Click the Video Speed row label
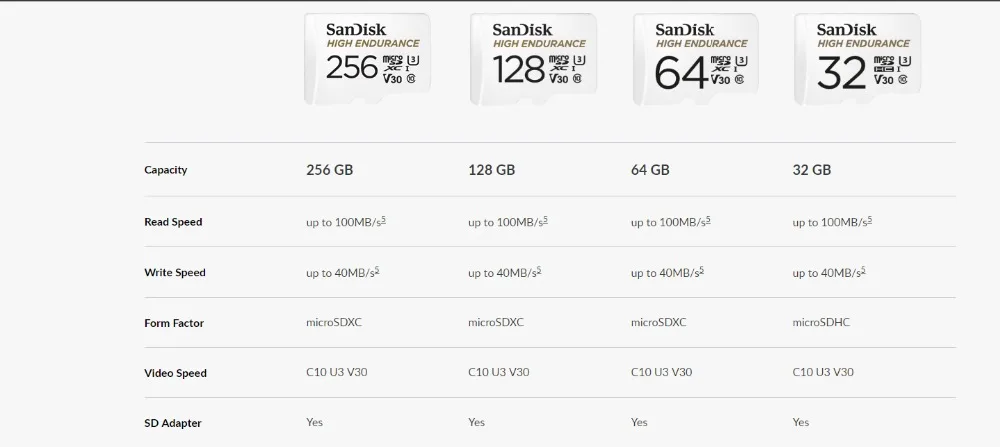 pos(175,373)
